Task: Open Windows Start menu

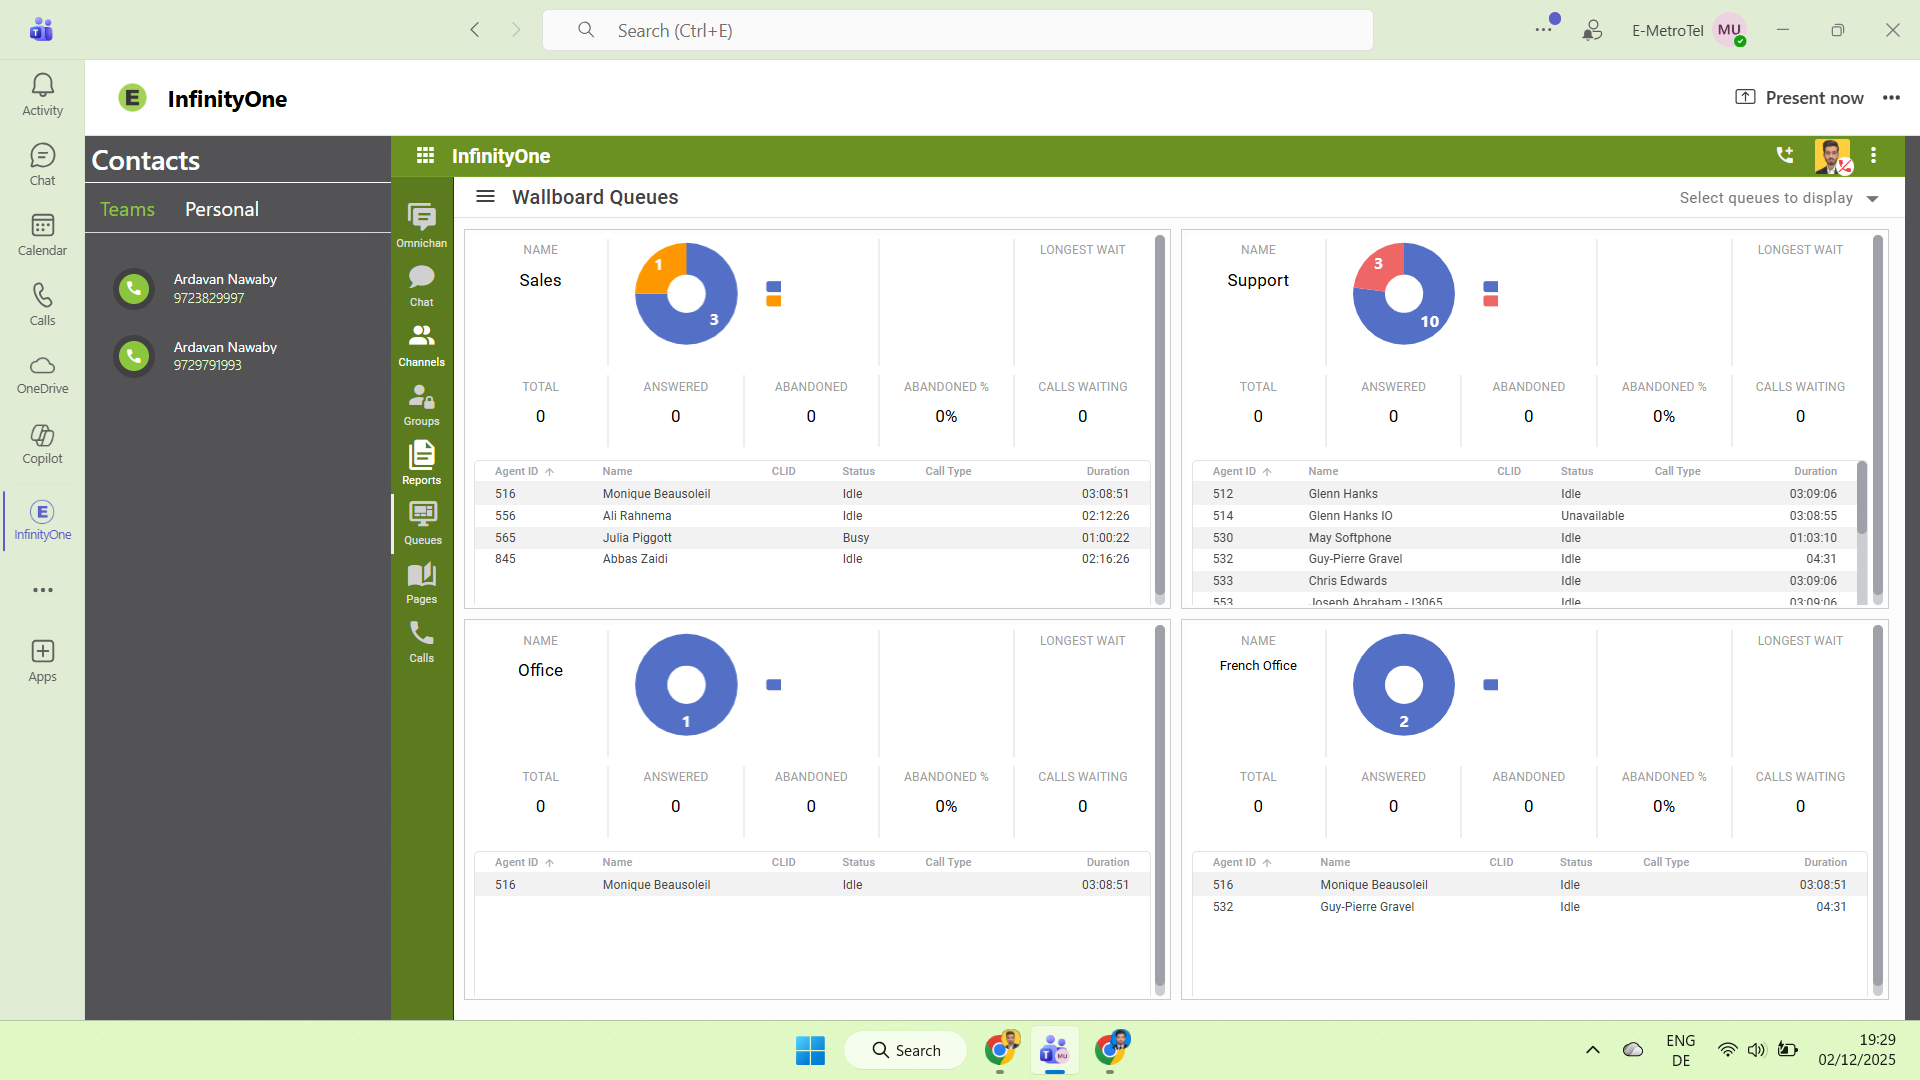Action: (x=810, y=1050)
